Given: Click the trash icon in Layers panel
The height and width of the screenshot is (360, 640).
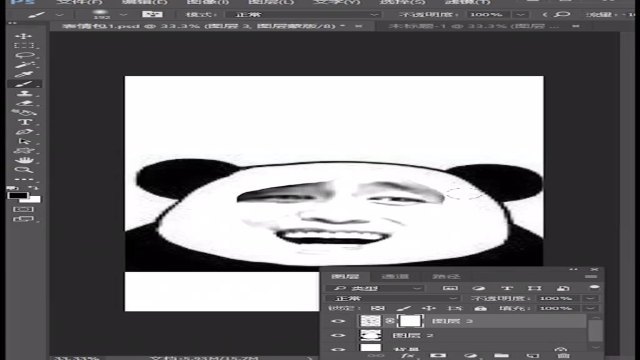Looking at the screenshot, I should pos(564,356).
